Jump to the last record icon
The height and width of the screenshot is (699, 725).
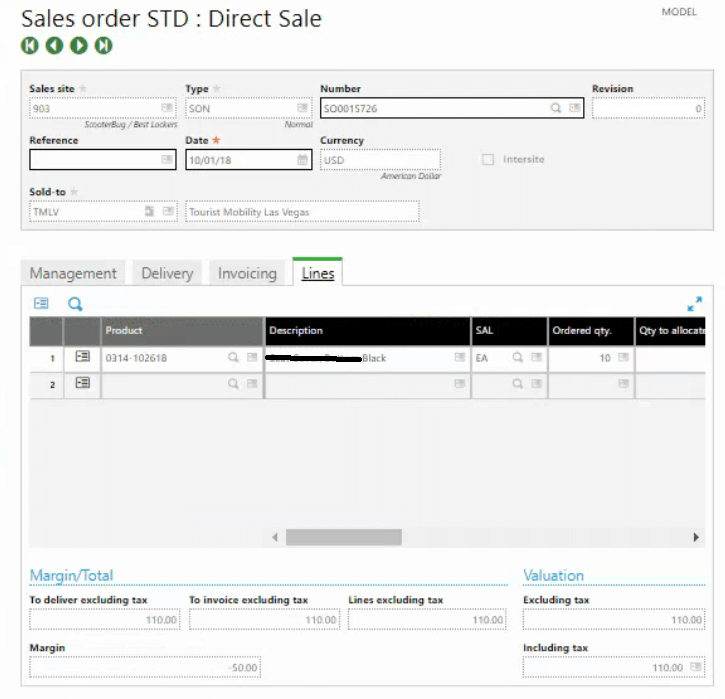(x=104, y=45)
